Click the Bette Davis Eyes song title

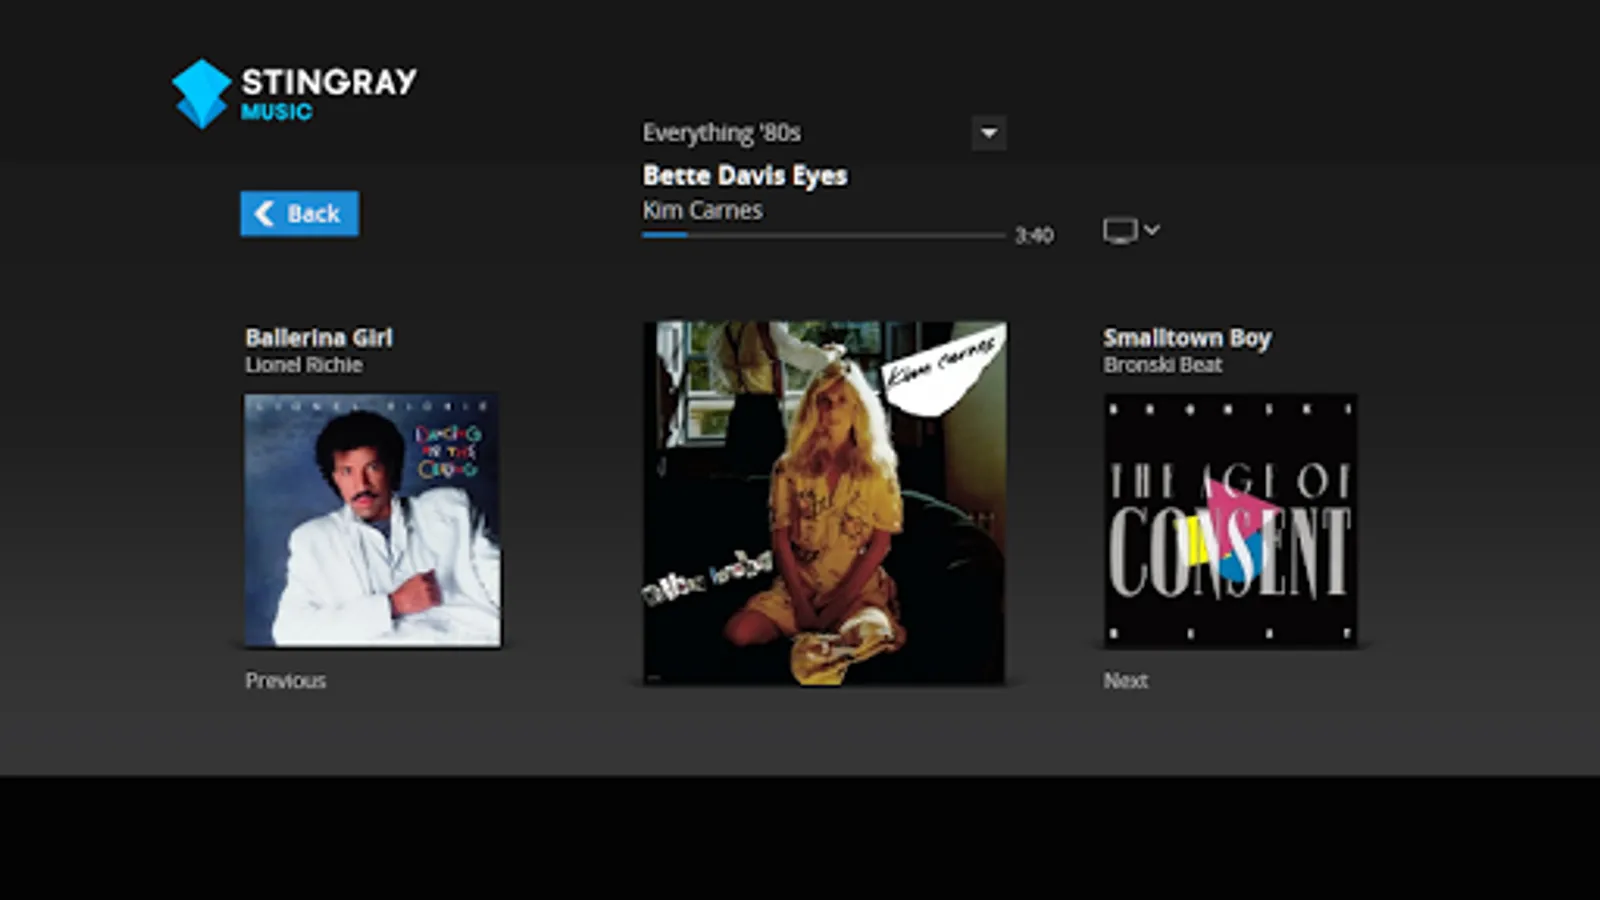pos(745,175)
